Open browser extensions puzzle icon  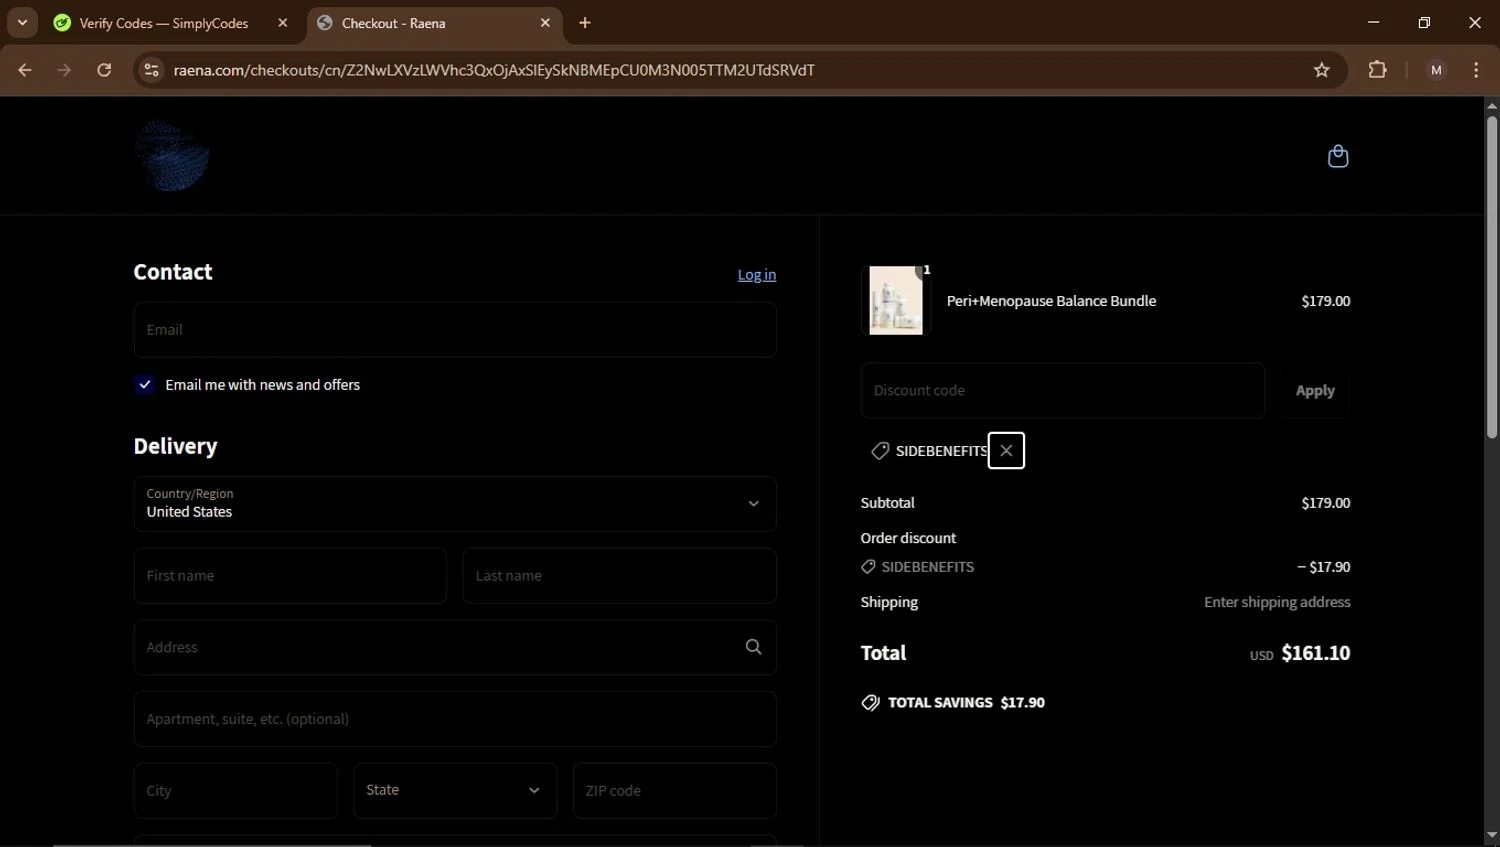tap(1378, 70)
